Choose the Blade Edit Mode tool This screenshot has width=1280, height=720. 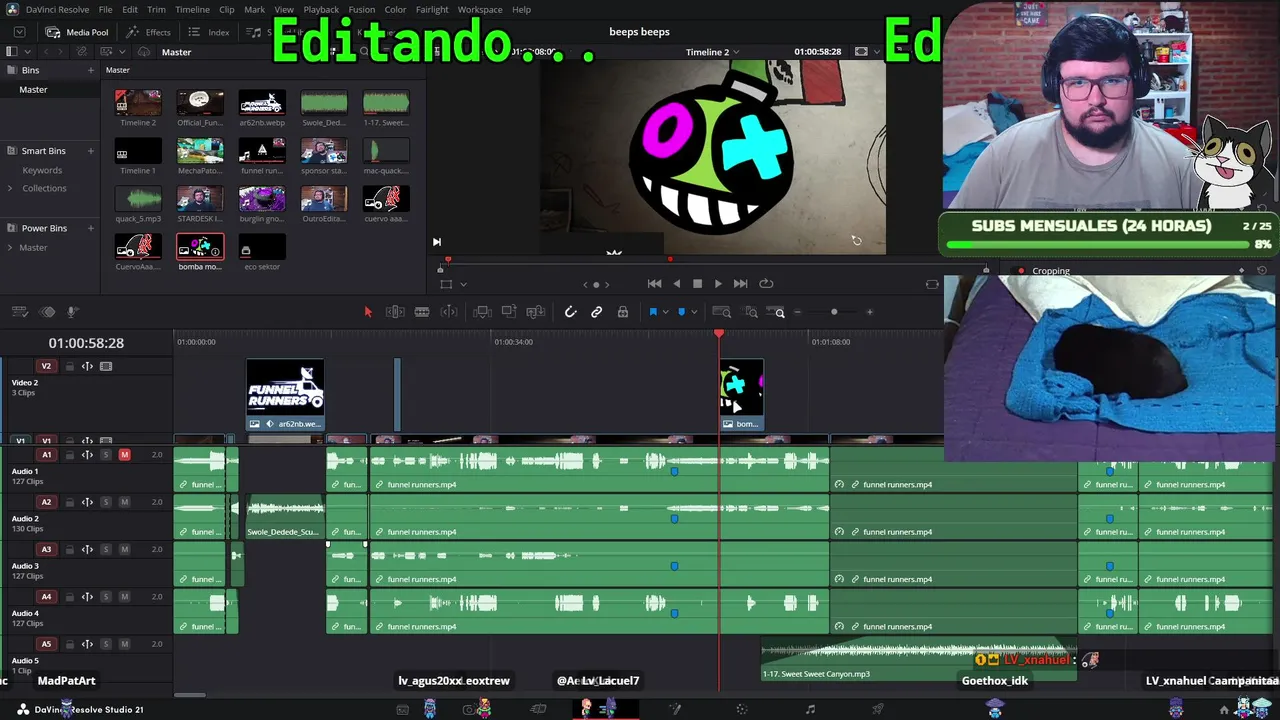(422, 312)
